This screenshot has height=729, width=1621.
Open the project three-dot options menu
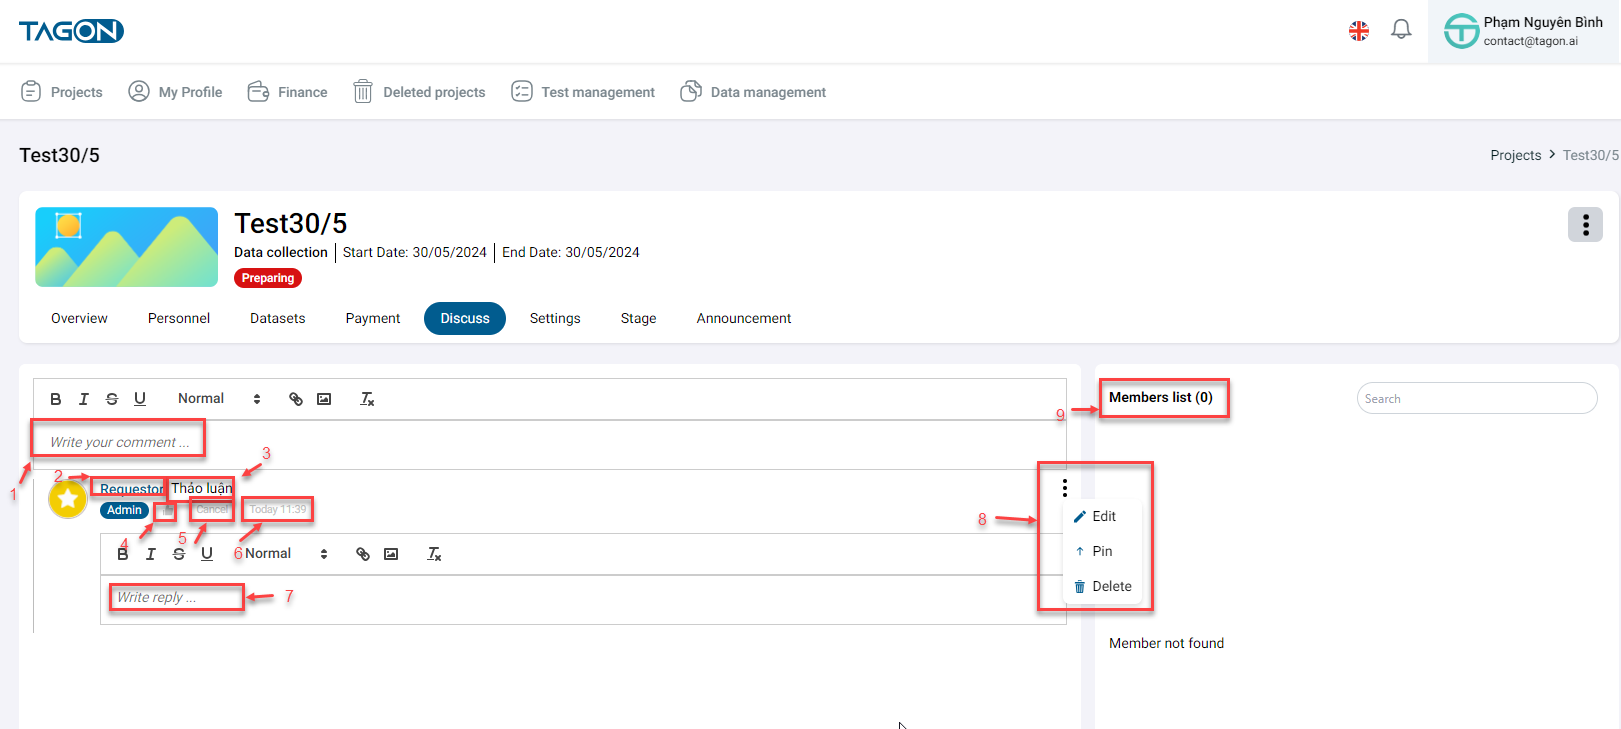pyautogui.click(x=1584, y=225)
